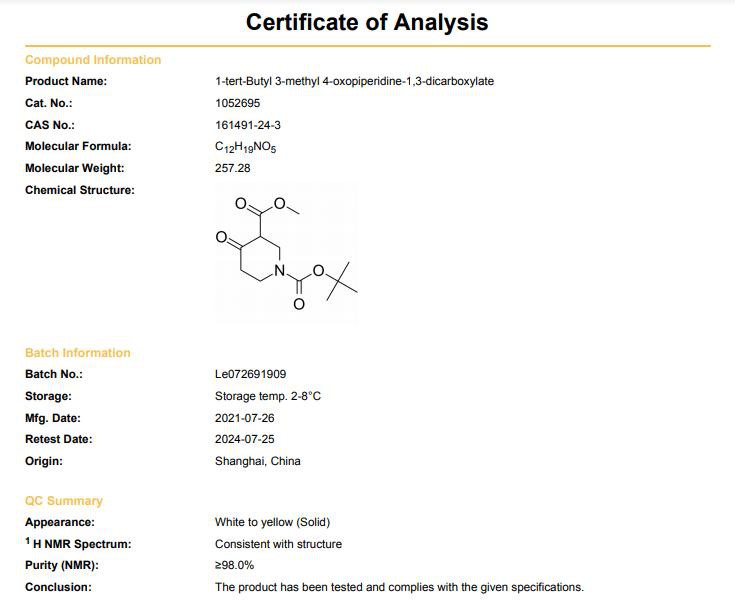Screen dimensions: 735x610
Task: Select manufacturing date 2021-07-26
Action: [245, 418]
